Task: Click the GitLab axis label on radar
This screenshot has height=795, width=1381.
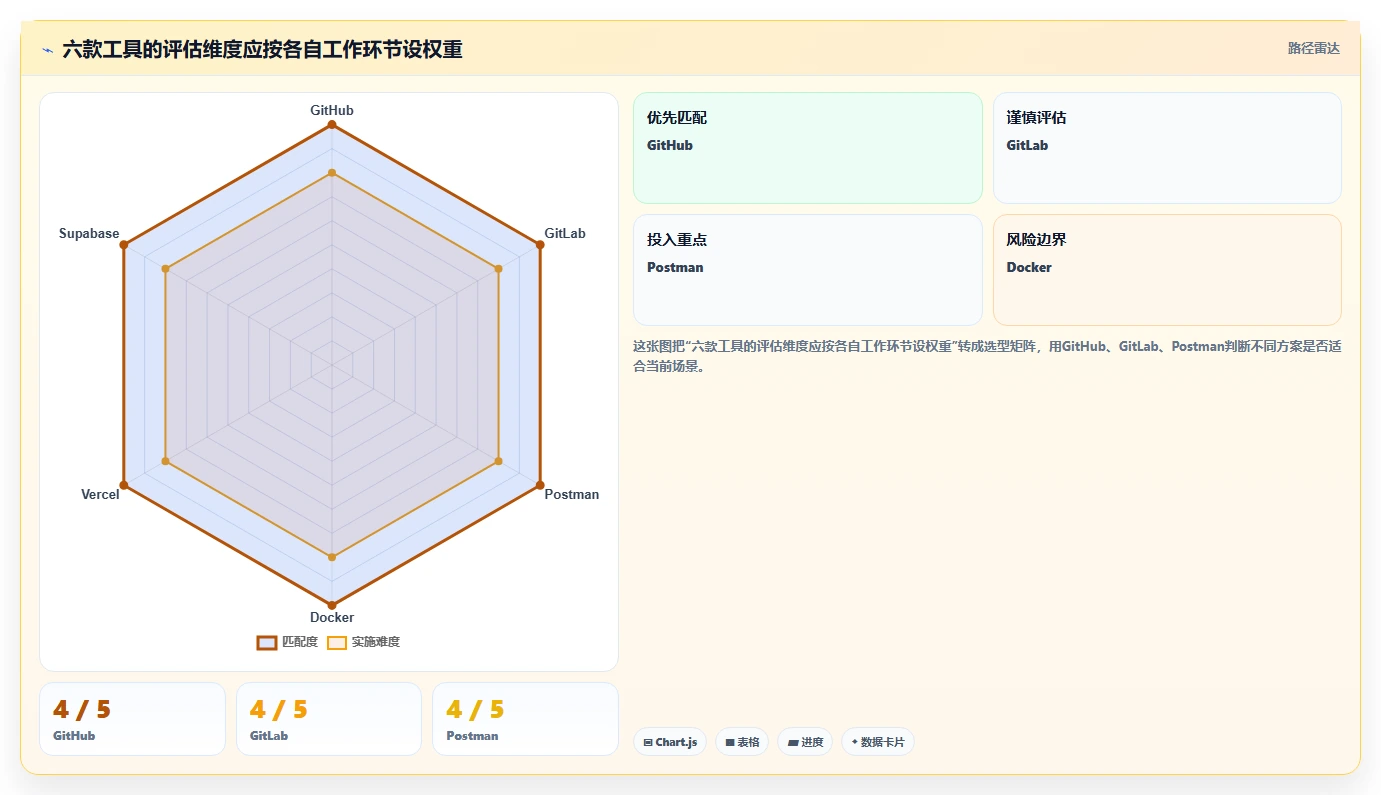Action: pyautogui.click(x=565, y=233)
